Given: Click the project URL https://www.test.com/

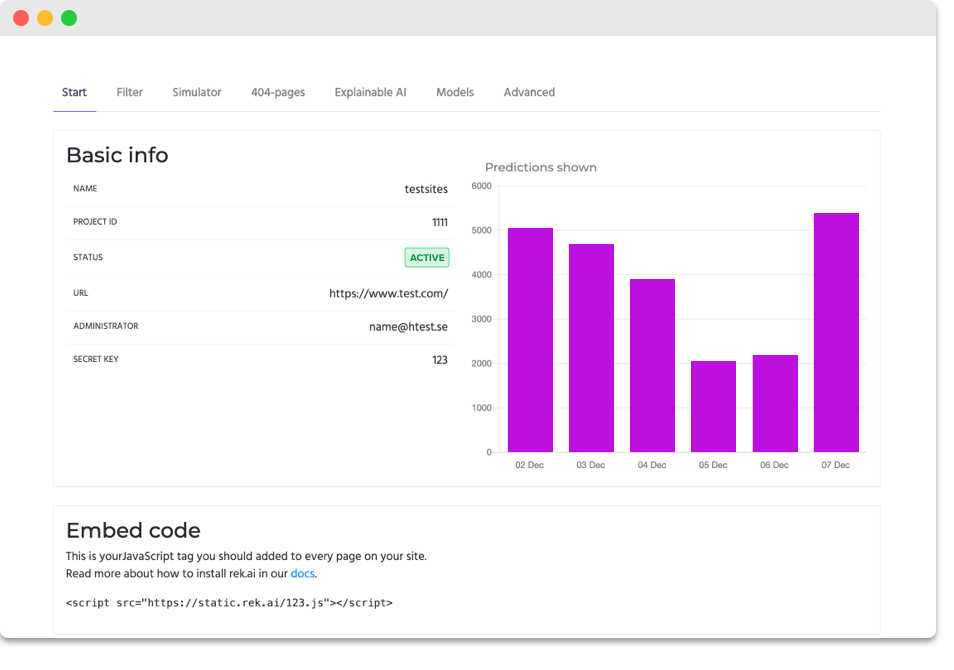Looking at the screenshot, I should click(x=388, y=294).
